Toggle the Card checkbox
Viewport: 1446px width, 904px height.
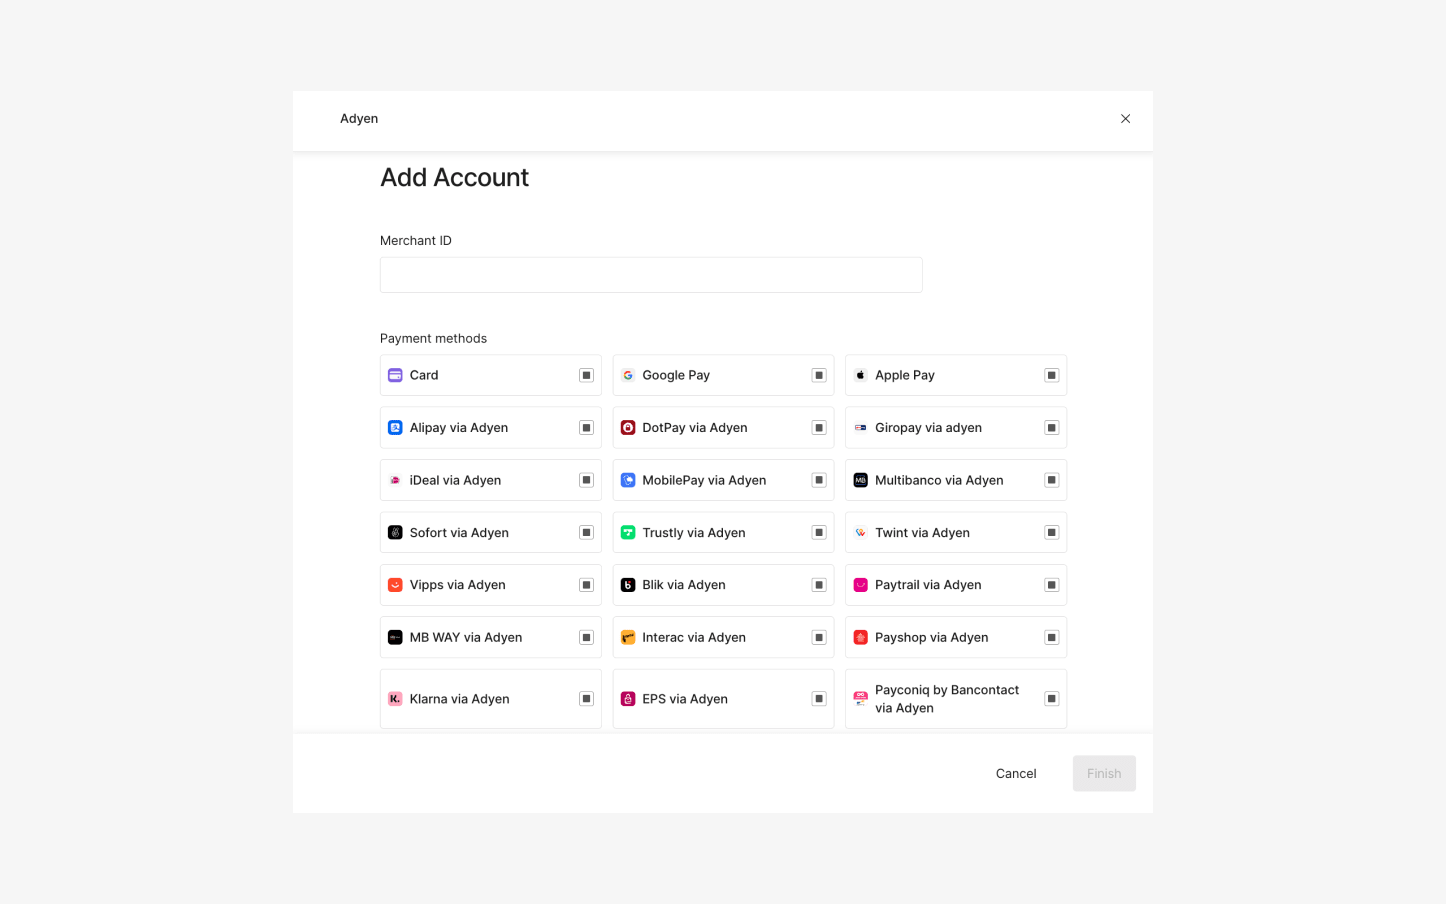[587, 375]
